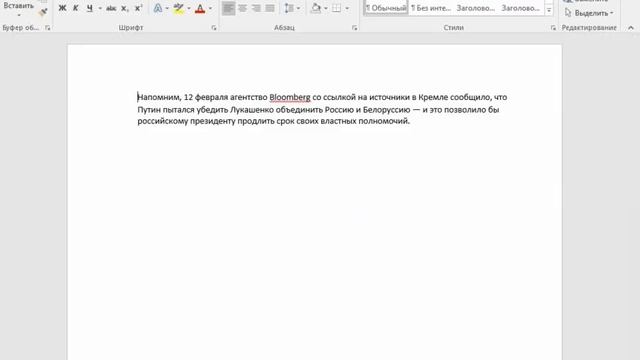Viewport: 640px width, 360px height.
Task: Align paragraph text right
Action: pos(256,8)
